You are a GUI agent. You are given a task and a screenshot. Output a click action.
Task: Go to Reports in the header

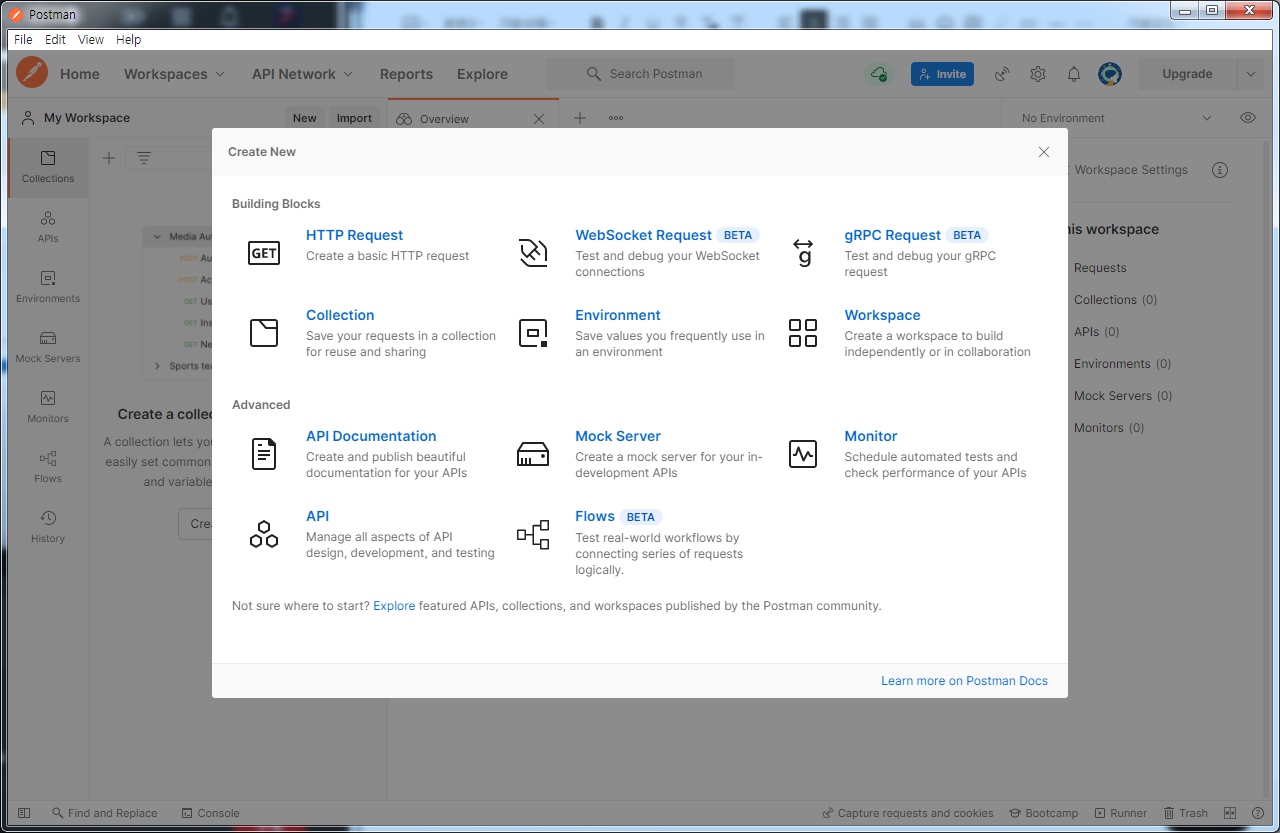(406, 74)
